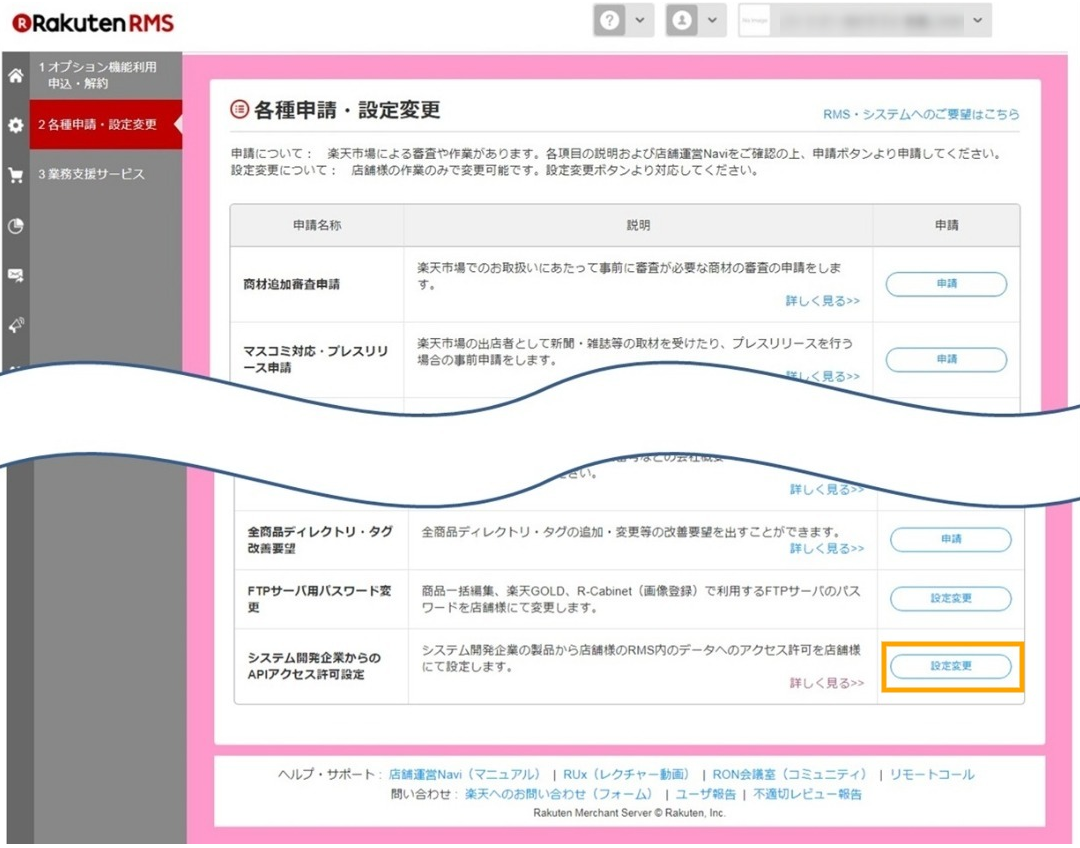Viewport: 1080px width, 848px height.
Task: Open リモートコール footer link
Action: (932, 775)
